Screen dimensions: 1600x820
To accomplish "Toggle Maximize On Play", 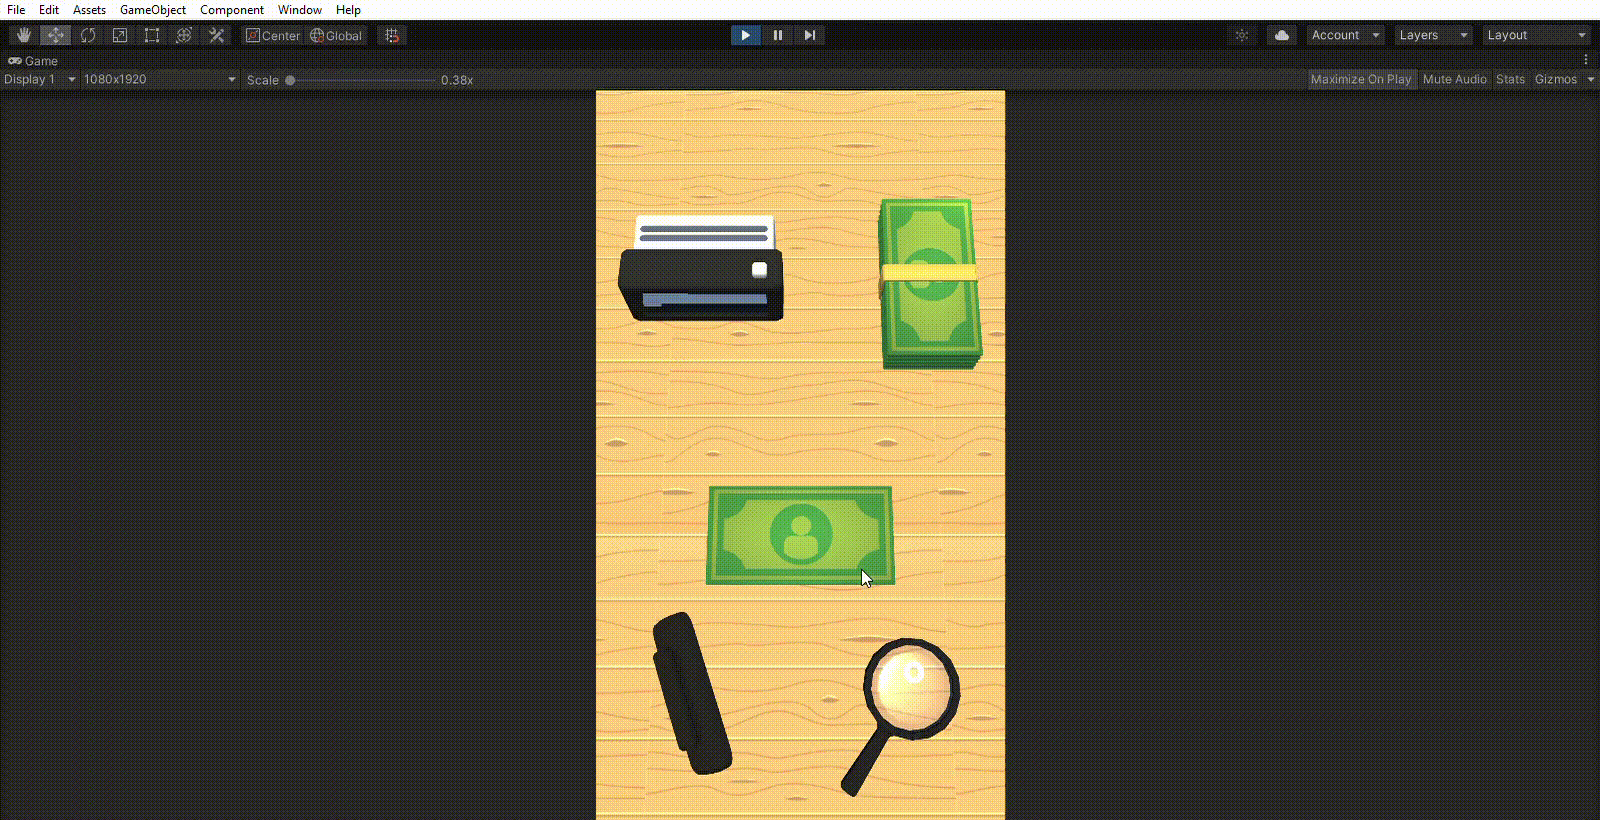I will [1361, 79].
